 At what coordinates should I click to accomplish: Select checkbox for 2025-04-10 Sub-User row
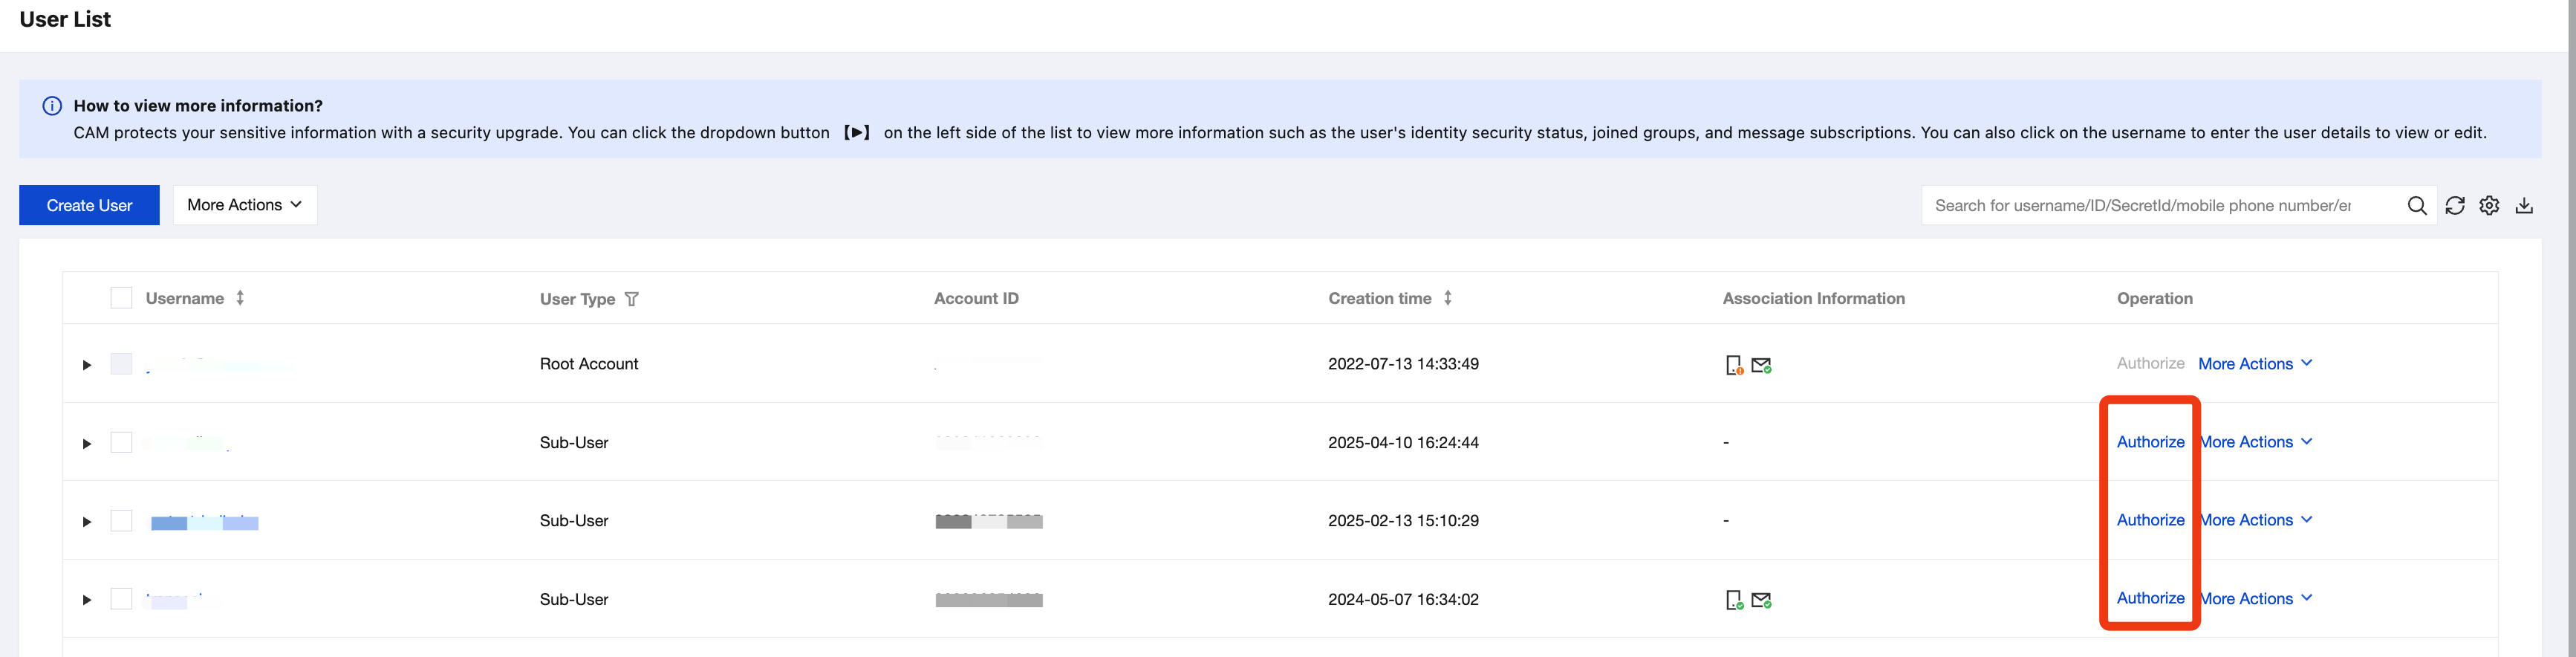coord(121,442)
